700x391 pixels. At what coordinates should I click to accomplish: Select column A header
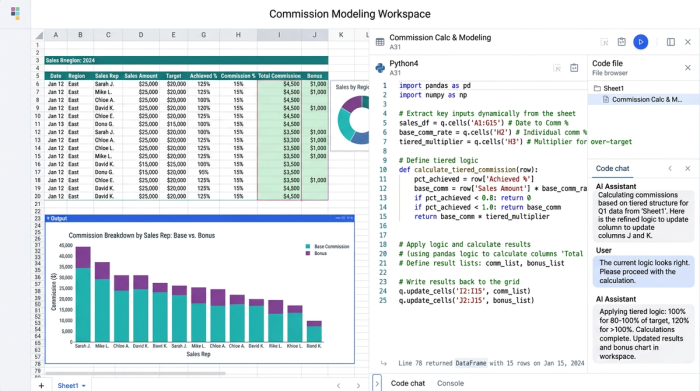pyautogui.click(x=55, y=35)
